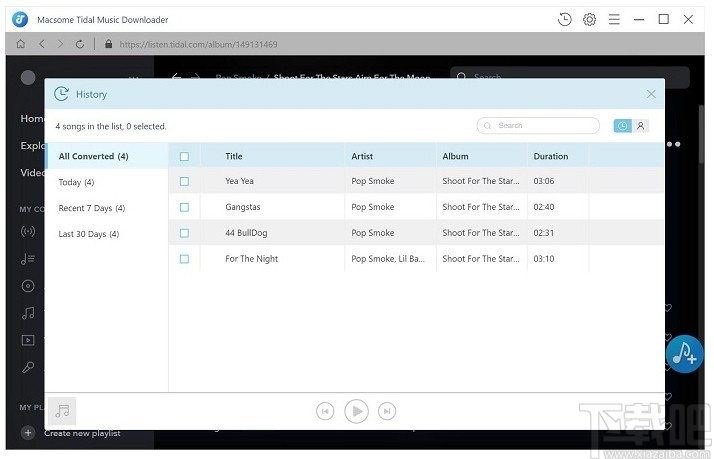Select the 'Gangstas' song title
714x459 pixels.
coord(243,207)
